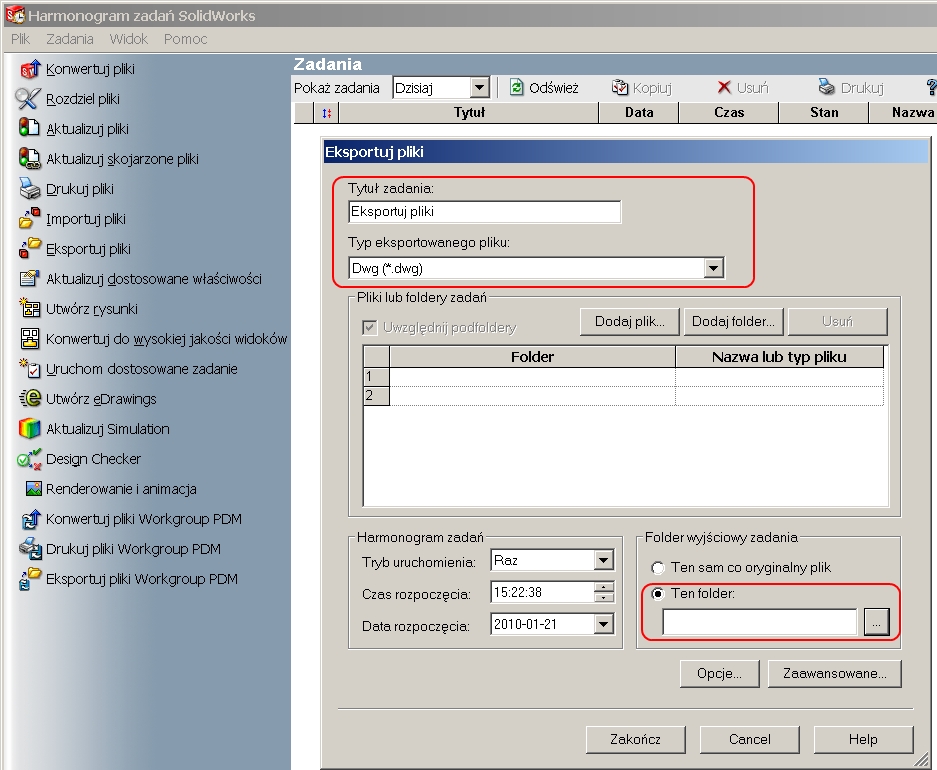
Task: Click the Utwórz eDrawings text label
Action: click(101, 399)
